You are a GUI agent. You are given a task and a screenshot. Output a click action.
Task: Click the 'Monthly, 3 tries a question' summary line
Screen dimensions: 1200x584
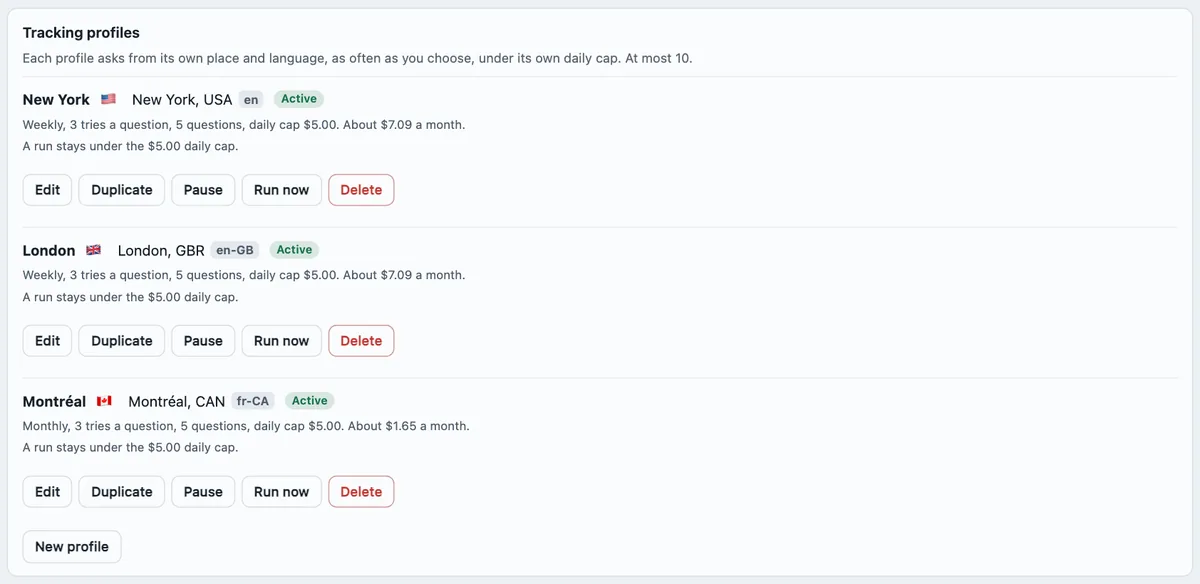(246, 426)
